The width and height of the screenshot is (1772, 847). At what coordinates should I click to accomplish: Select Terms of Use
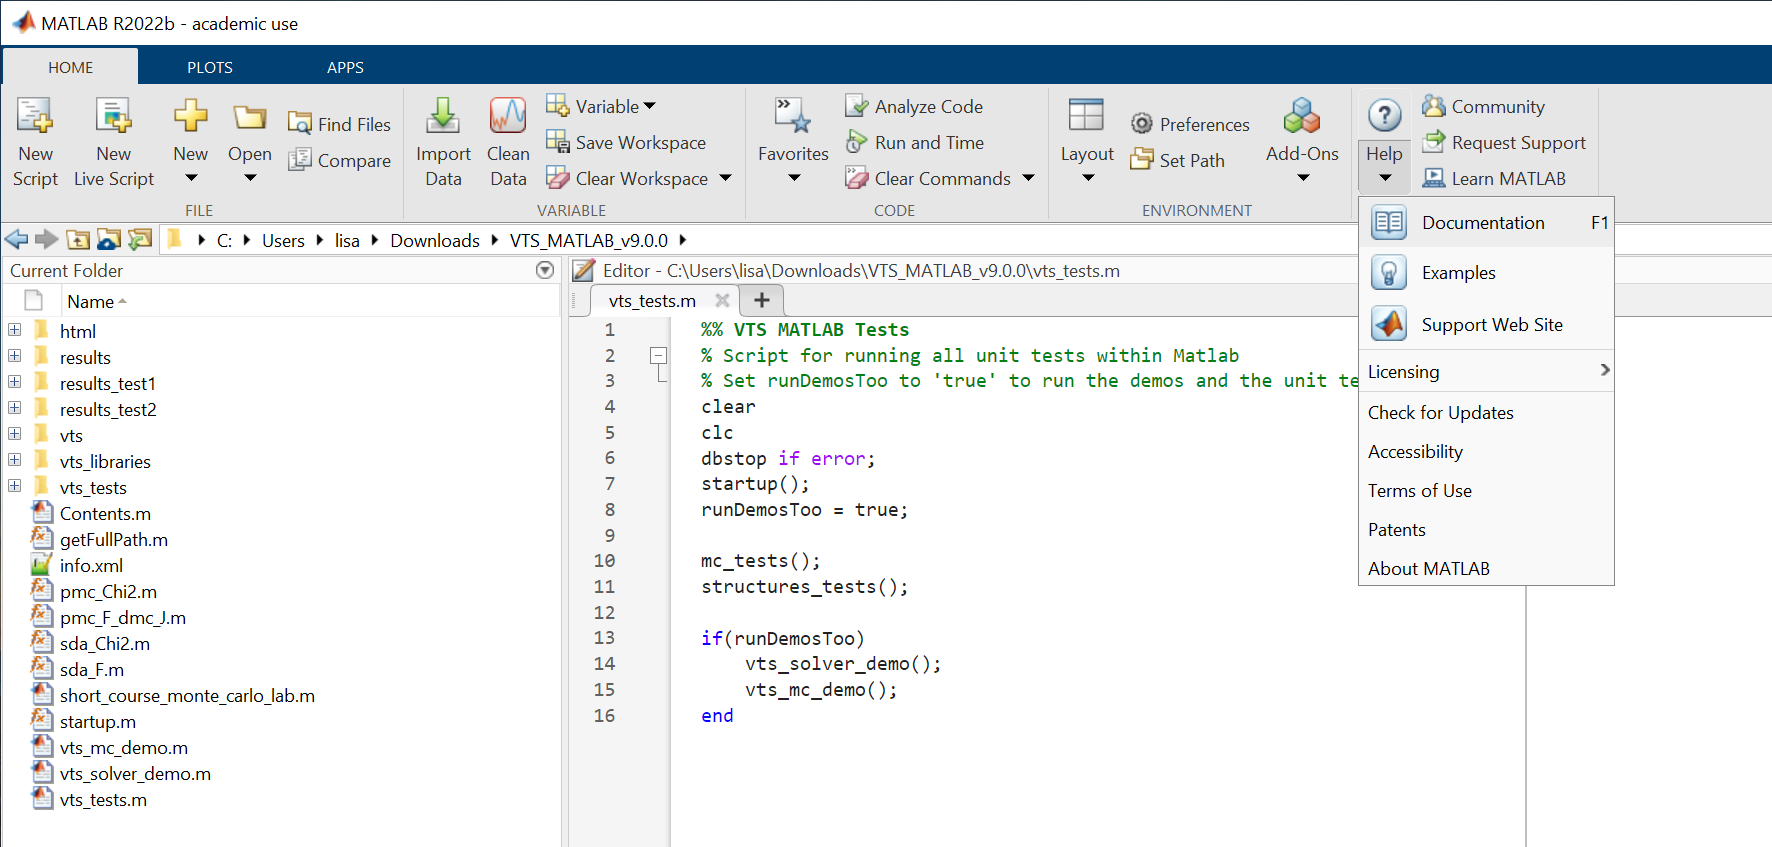click(x=1486, y=491)
